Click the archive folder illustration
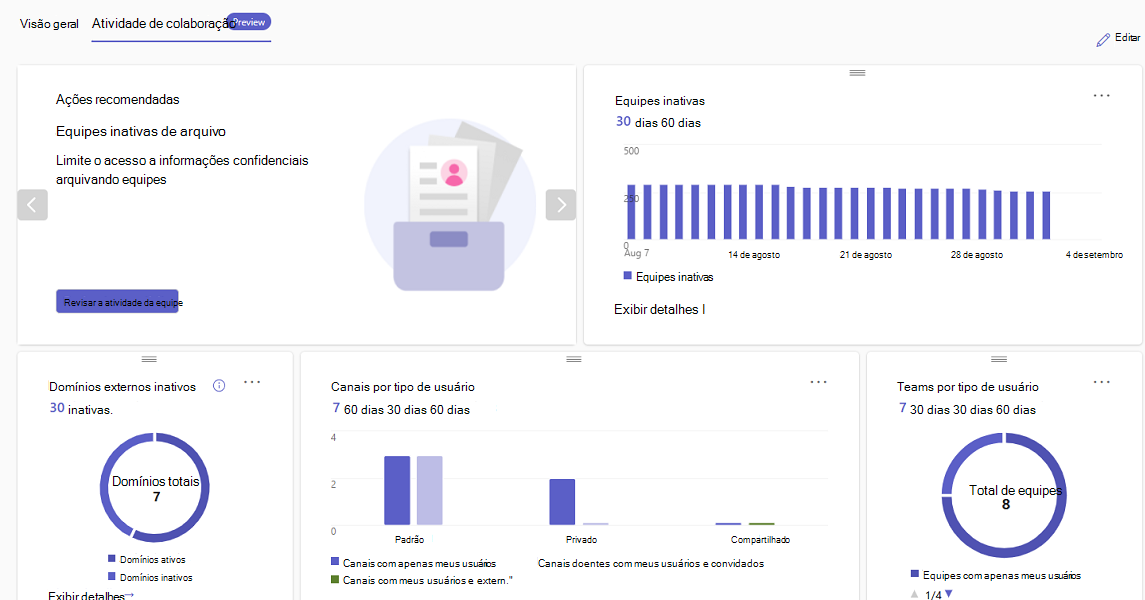1145x600 pixels. pos(450,205)
